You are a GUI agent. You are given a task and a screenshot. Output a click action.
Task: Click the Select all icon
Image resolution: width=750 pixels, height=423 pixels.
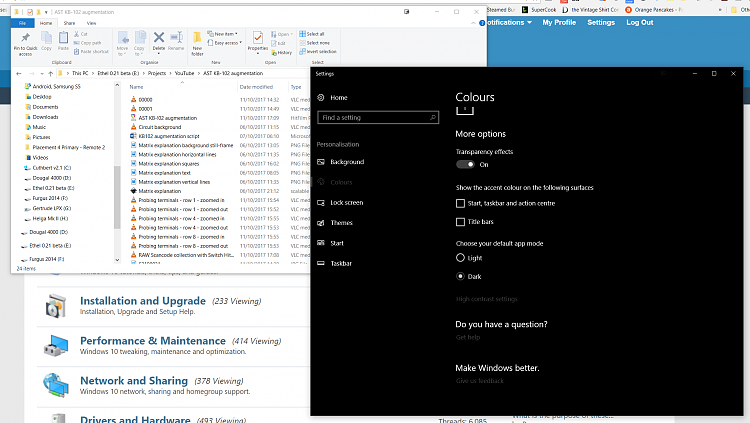(x=302, y=34)
